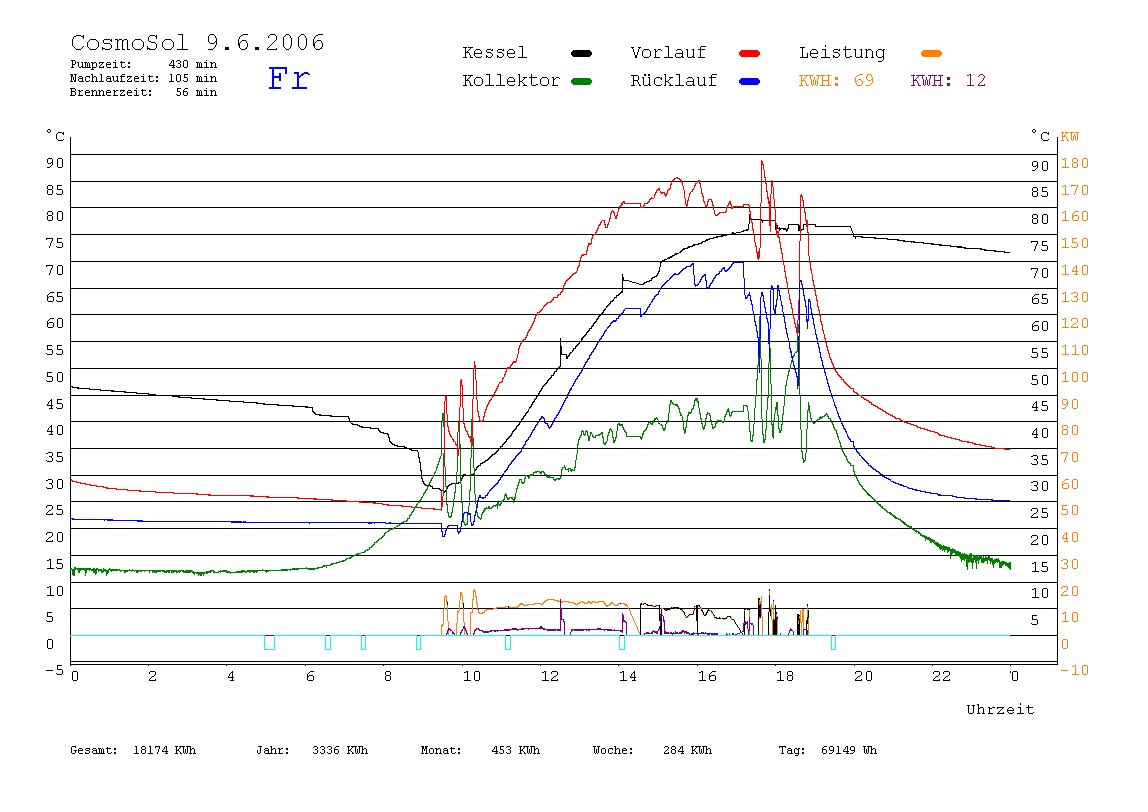Click the orange "KW" axis unit label
This screenshot has width=1148, height=812.
pyautogui.click(x=1070, y=137)
